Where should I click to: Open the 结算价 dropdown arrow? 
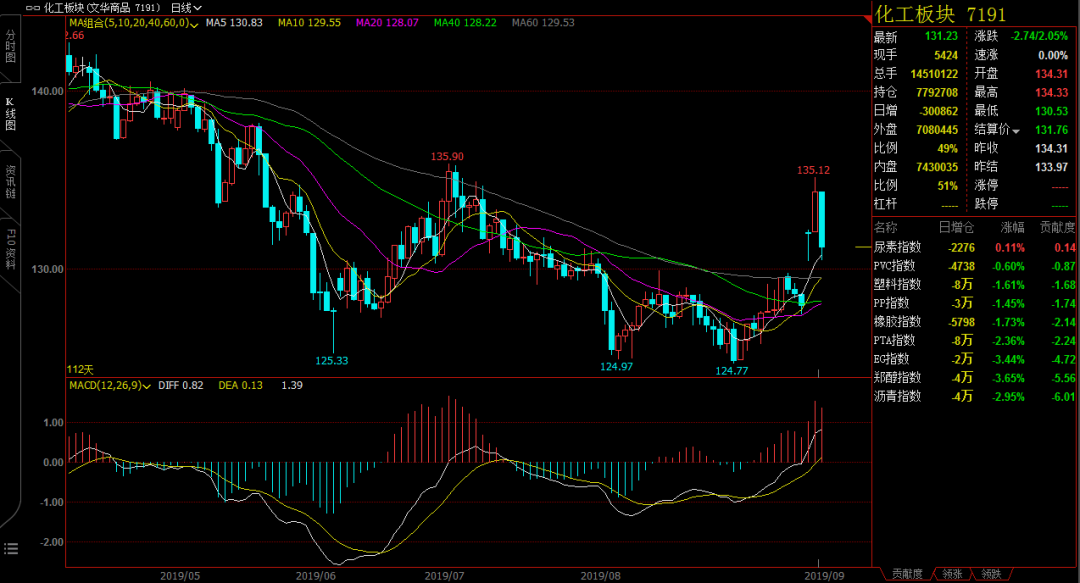click(1016, 131)
